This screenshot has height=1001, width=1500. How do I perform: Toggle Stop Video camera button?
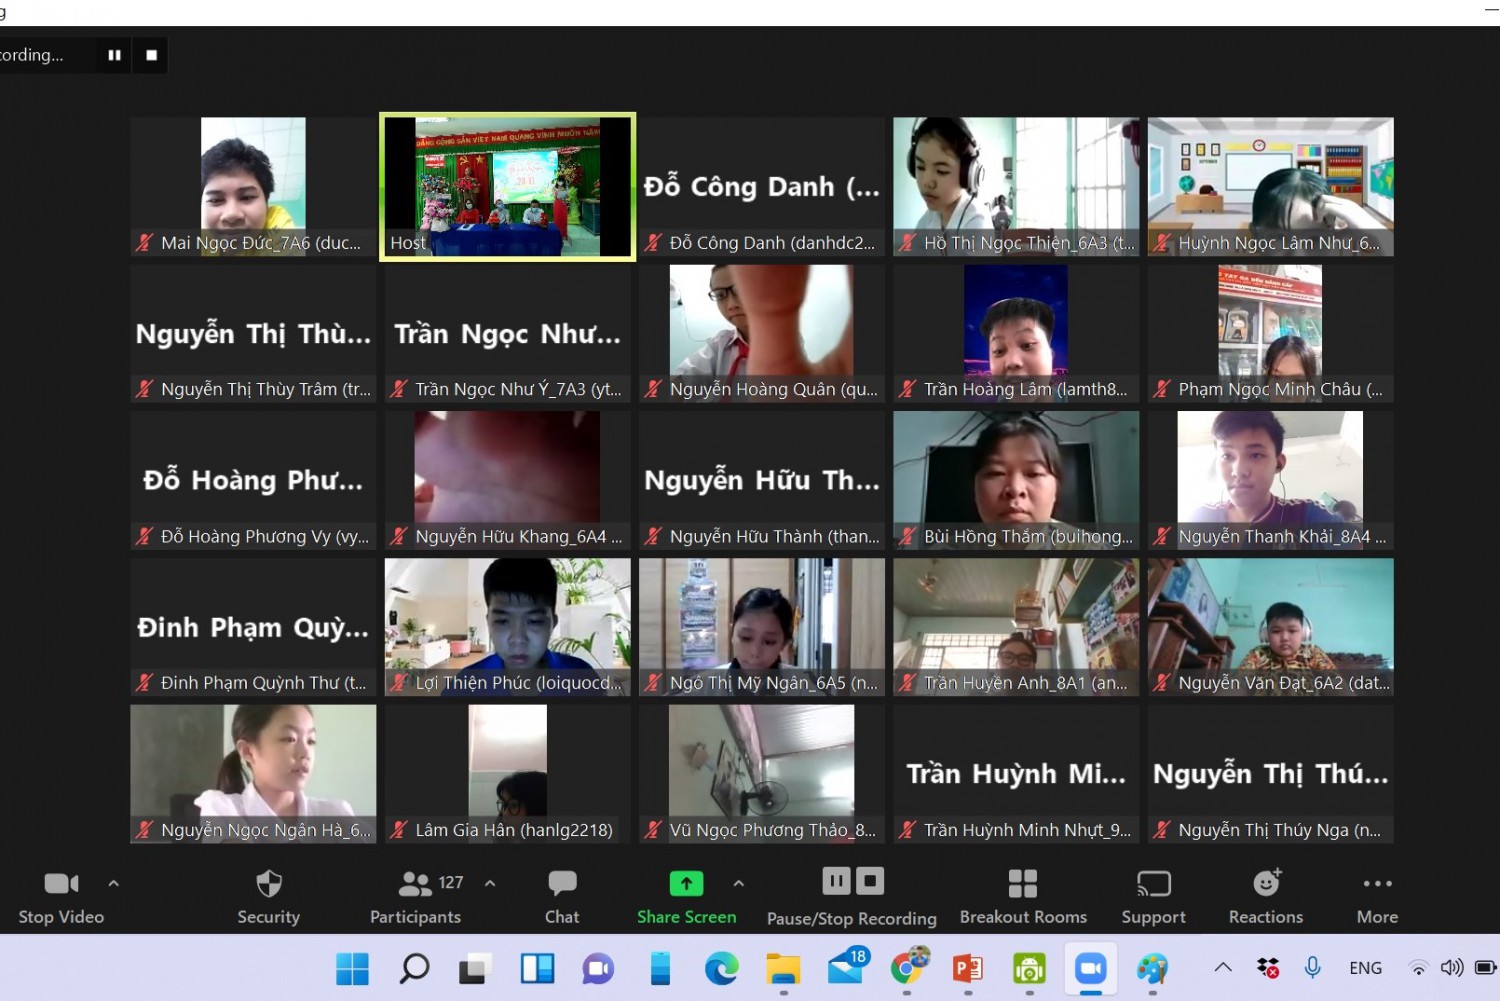[61, 896]
